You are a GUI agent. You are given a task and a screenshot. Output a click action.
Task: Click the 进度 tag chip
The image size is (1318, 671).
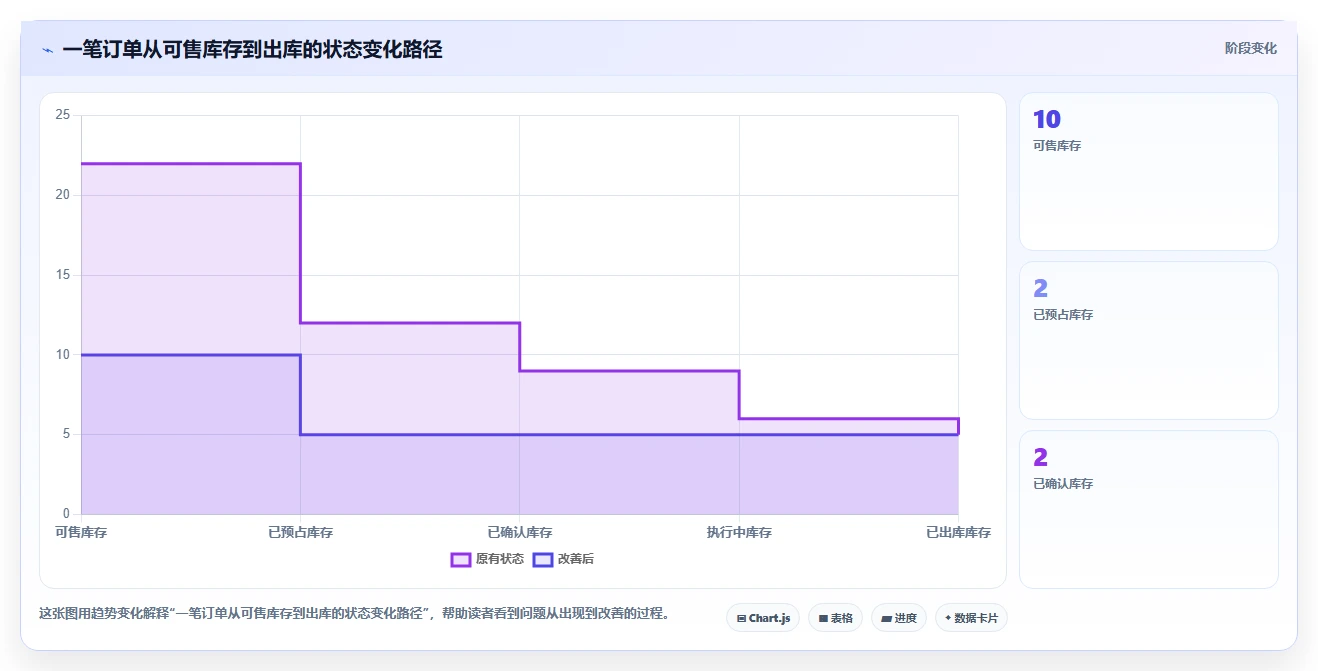pos(899,618)
